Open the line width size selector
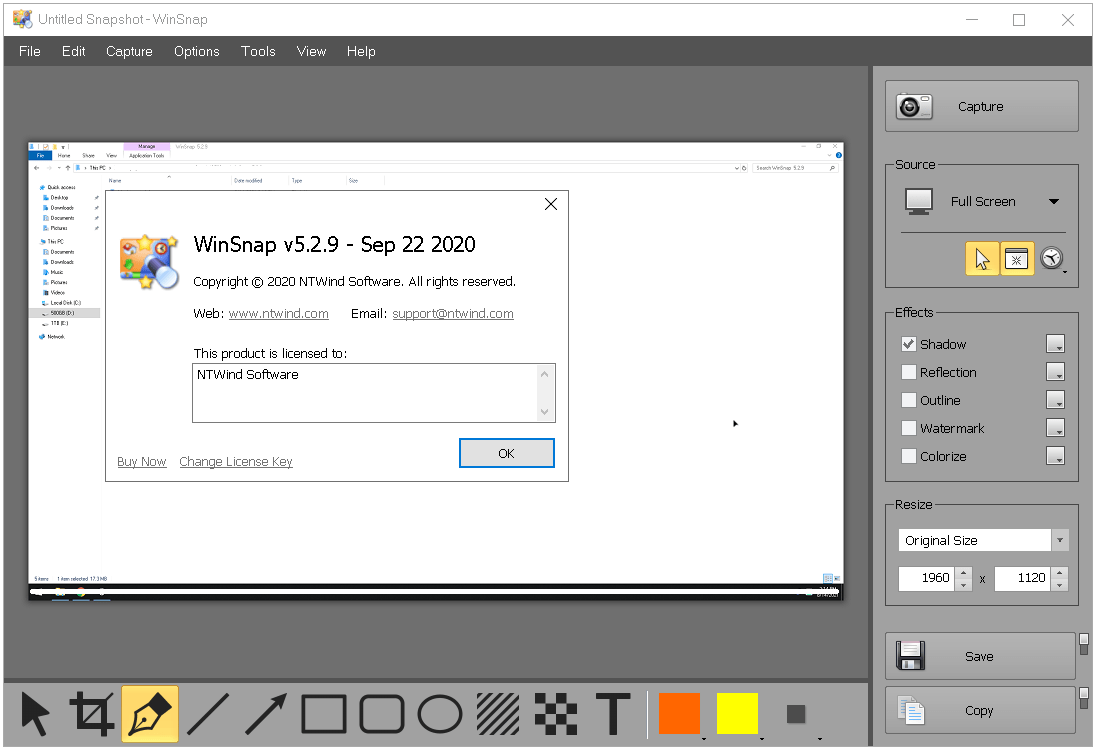 click(796, 714)
